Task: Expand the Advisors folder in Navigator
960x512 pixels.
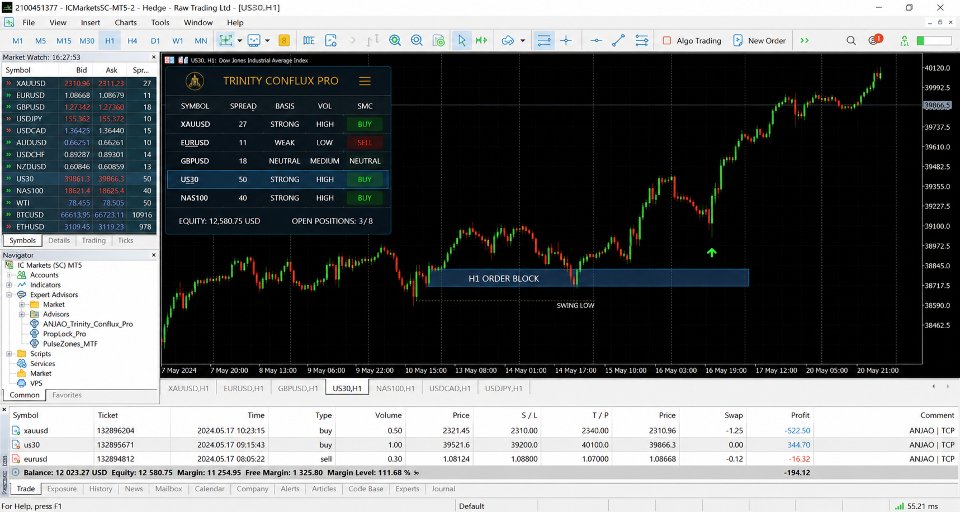Action: (x=22, y=314)
